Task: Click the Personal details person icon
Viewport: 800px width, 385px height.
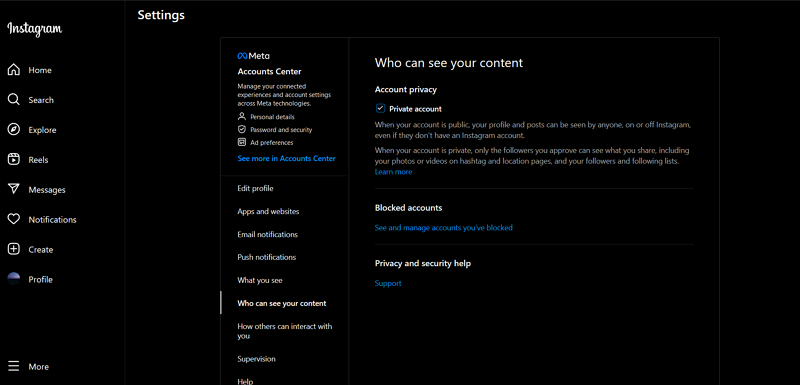Action: (242, 117)
